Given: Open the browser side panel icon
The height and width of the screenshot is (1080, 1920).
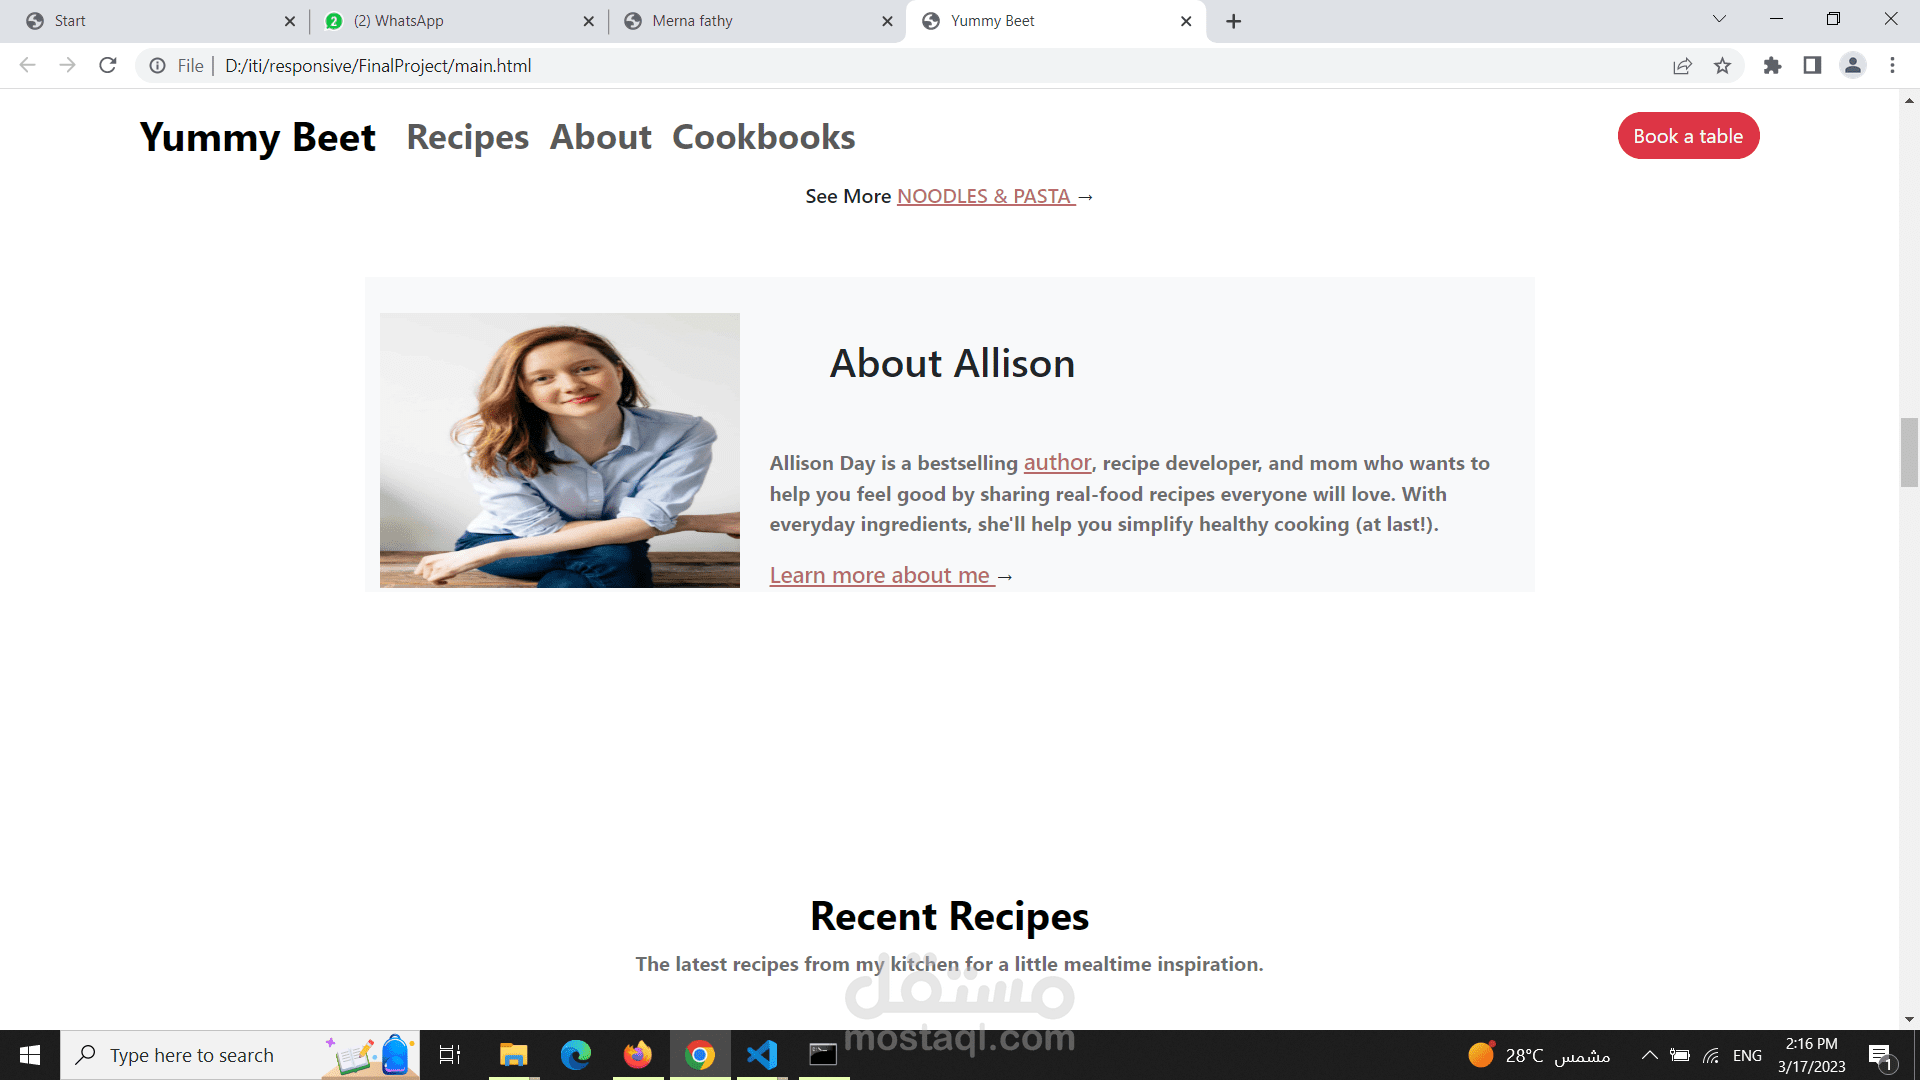Looking at the screenshot, I should [x=1812, y=66].
